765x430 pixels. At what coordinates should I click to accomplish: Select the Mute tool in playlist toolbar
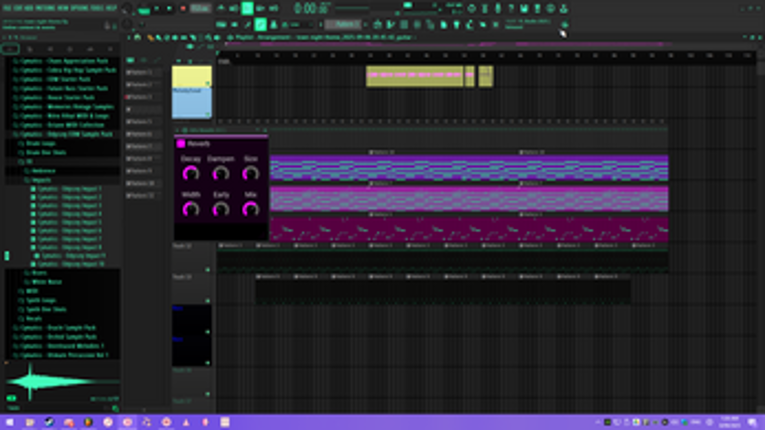coord(175,38)
